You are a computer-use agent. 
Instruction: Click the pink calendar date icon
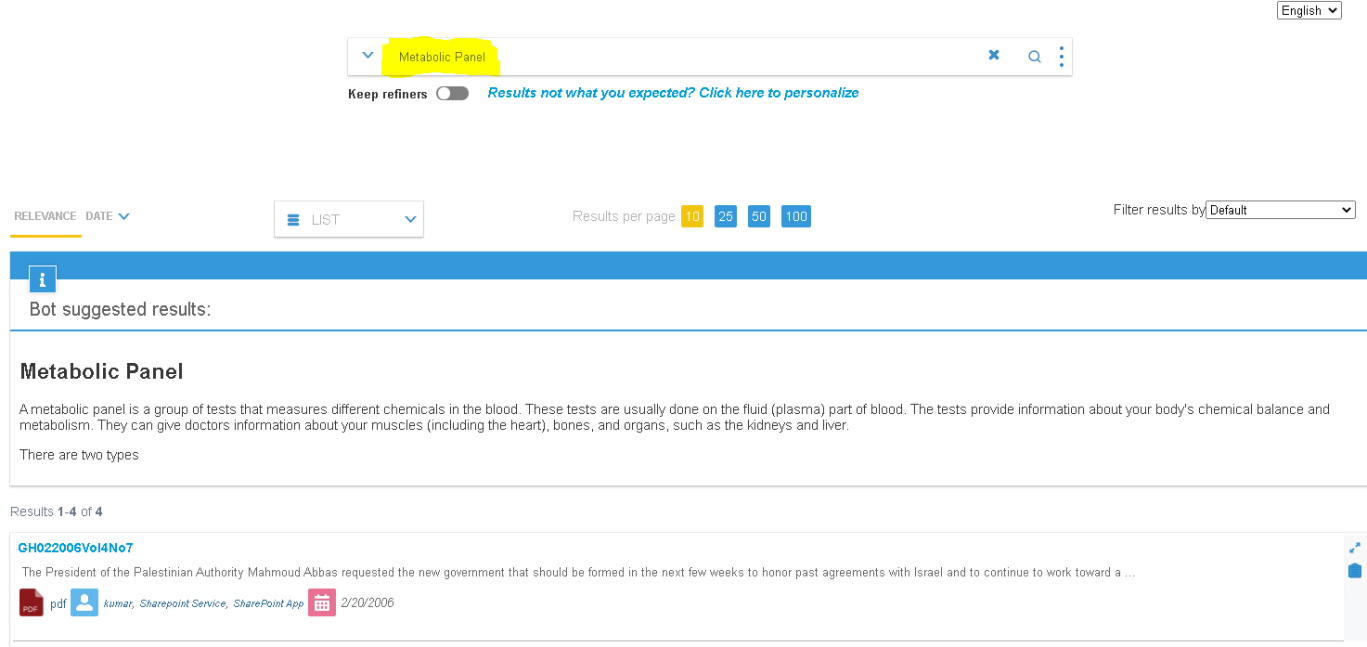tap(321, 603)
